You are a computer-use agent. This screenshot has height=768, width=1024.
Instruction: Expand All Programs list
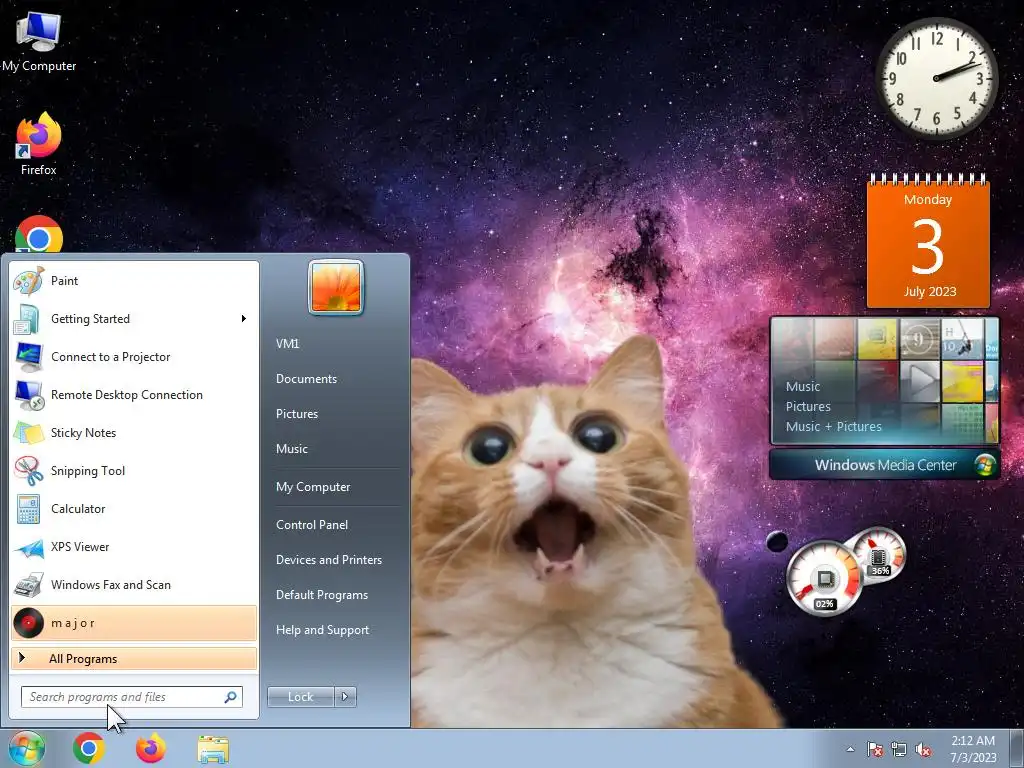pyautogui.click(x=134, y=659)
